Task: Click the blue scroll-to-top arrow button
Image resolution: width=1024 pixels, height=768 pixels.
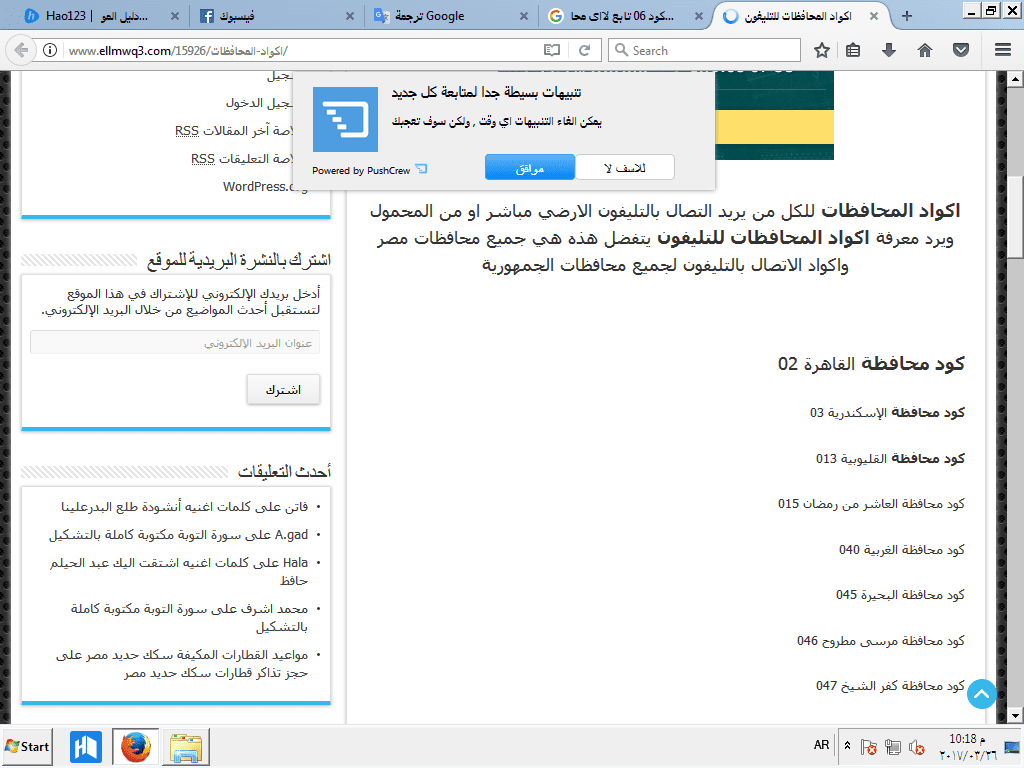Action: tap(982, 694)
